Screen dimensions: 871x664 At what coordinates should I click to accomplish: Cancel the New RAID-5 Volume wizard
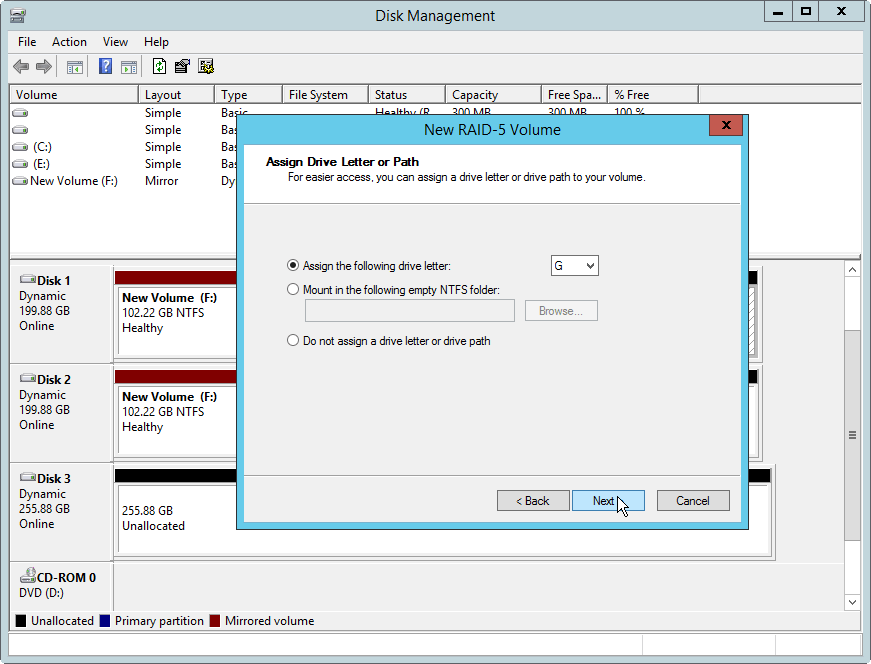point(693,501)
